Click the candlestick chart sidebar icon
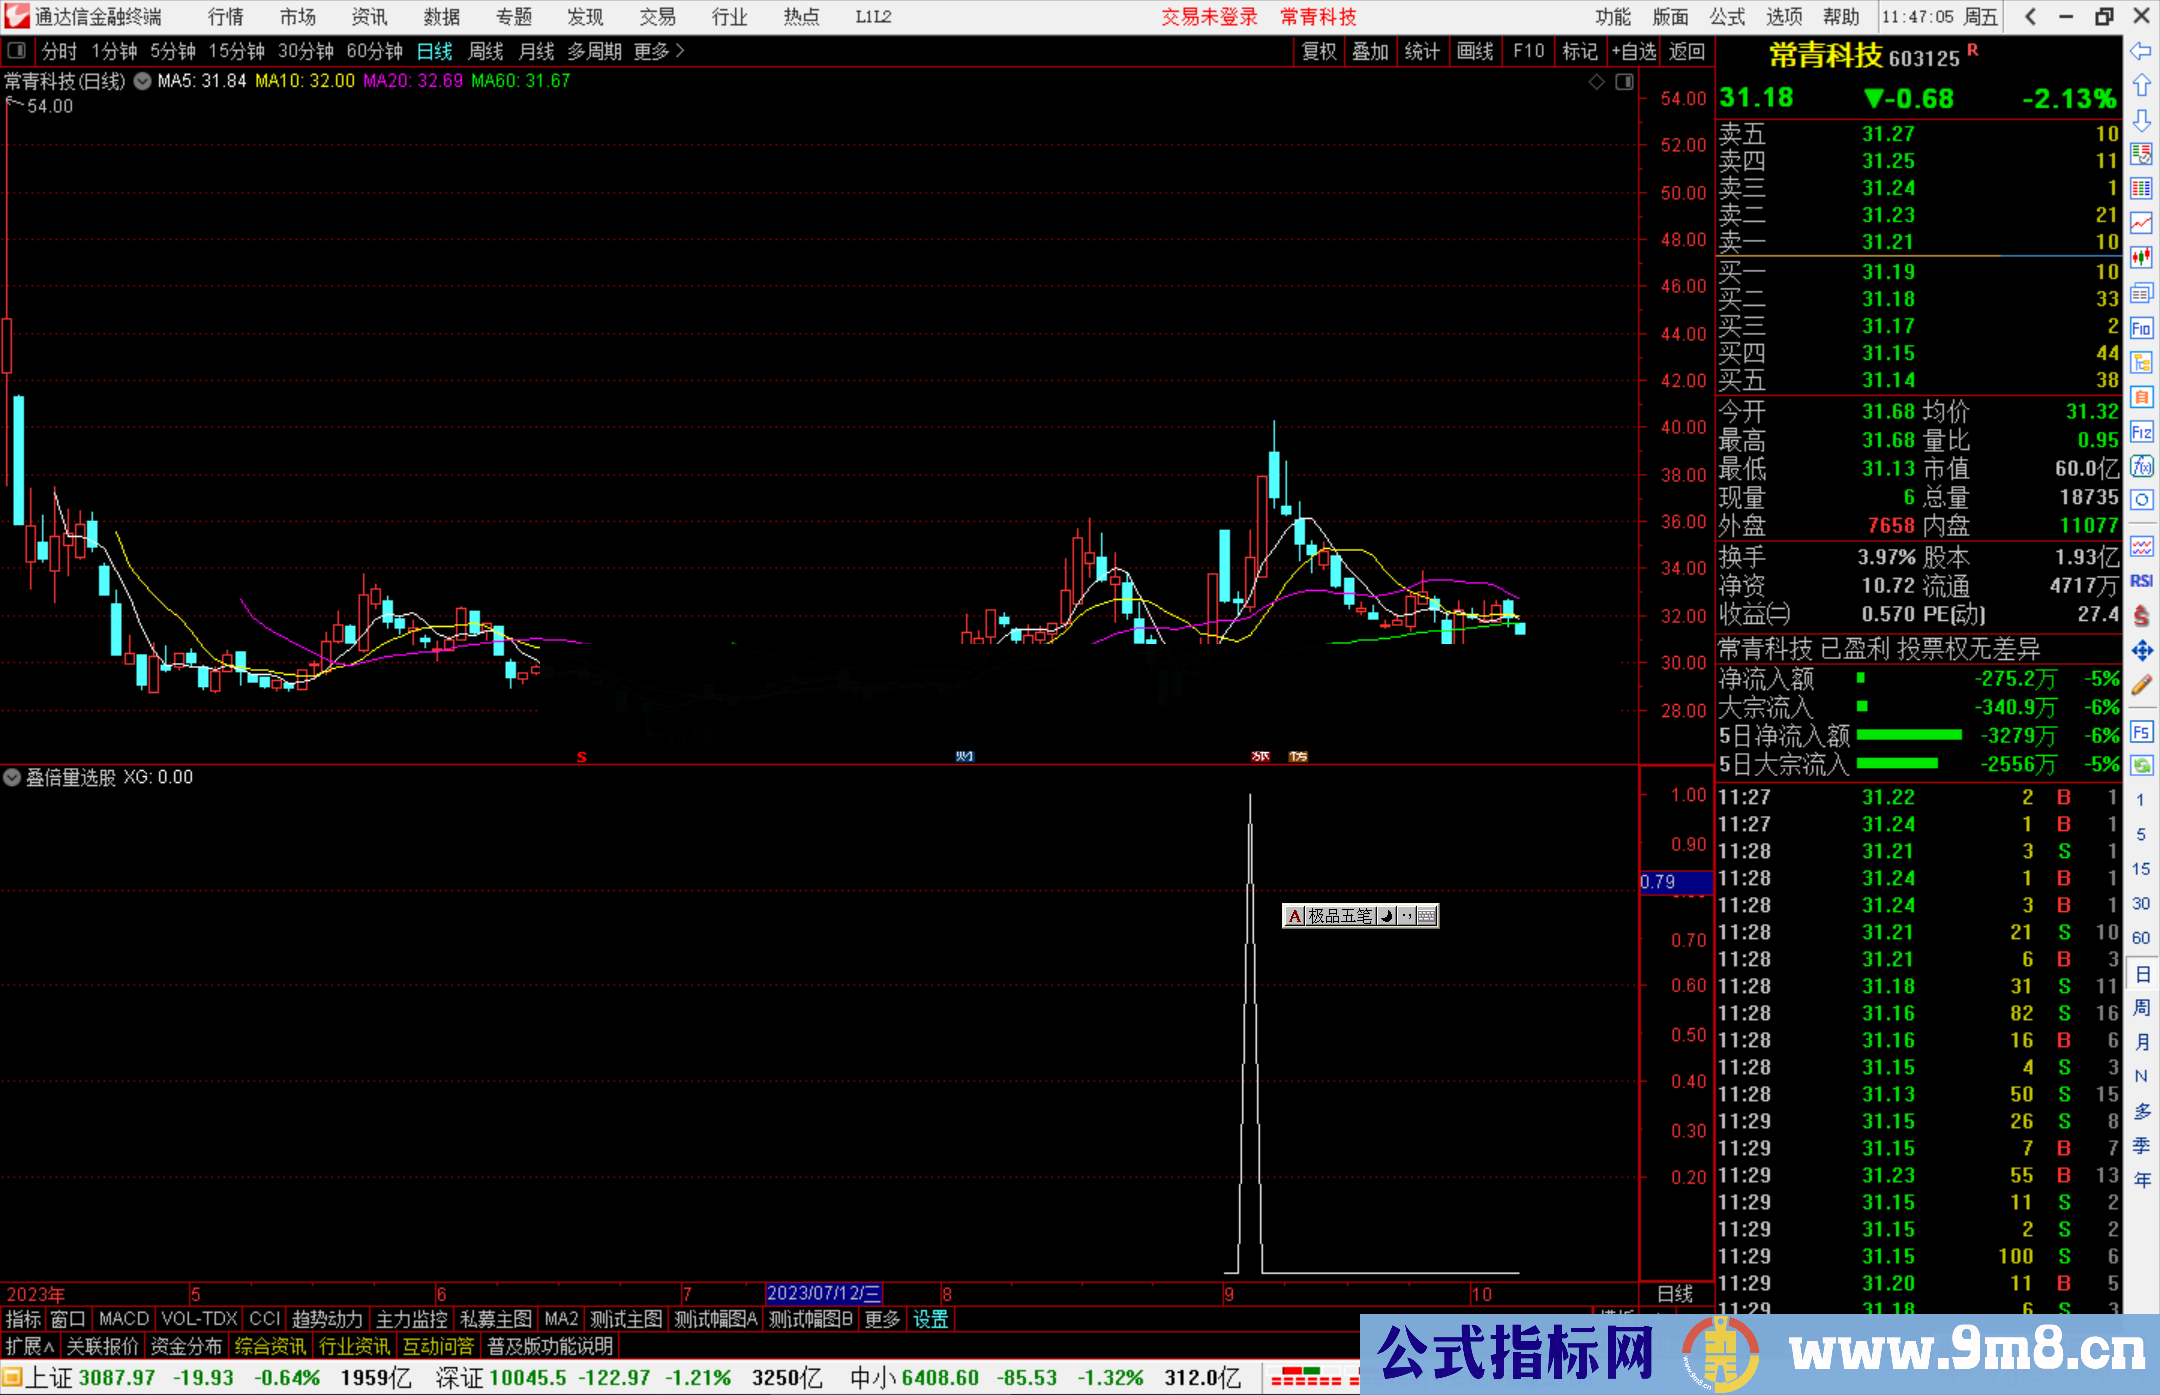The image size is (2160, 1395). [2141, 258]
